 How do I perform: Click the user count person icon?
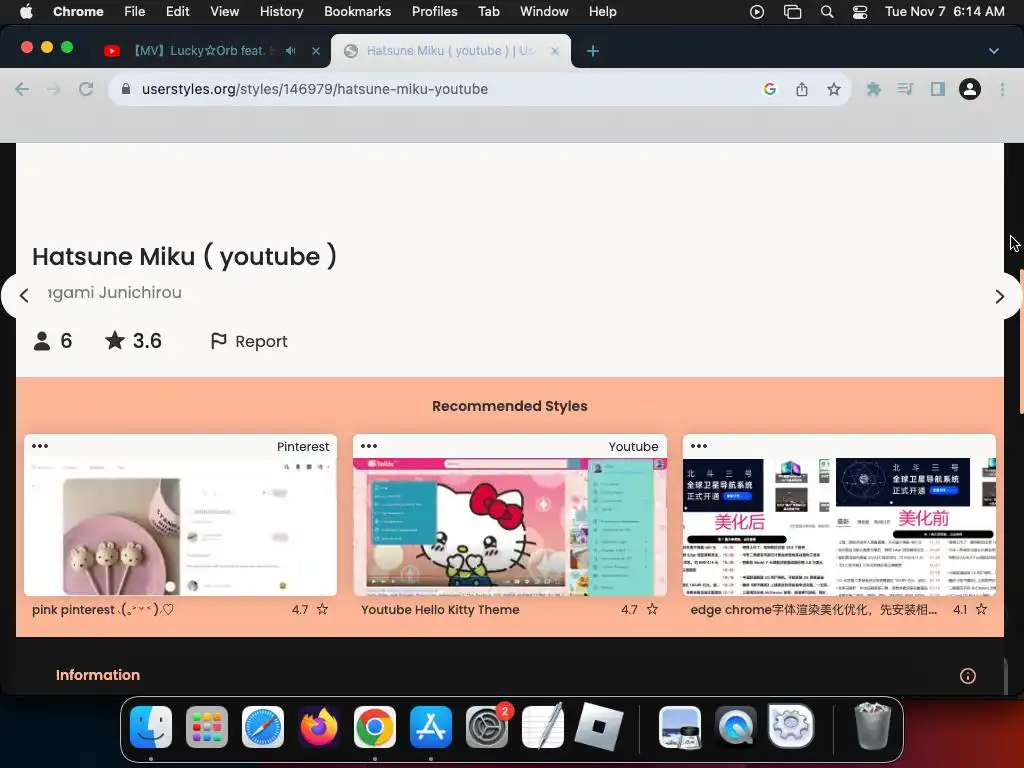[x=42, y=341]
